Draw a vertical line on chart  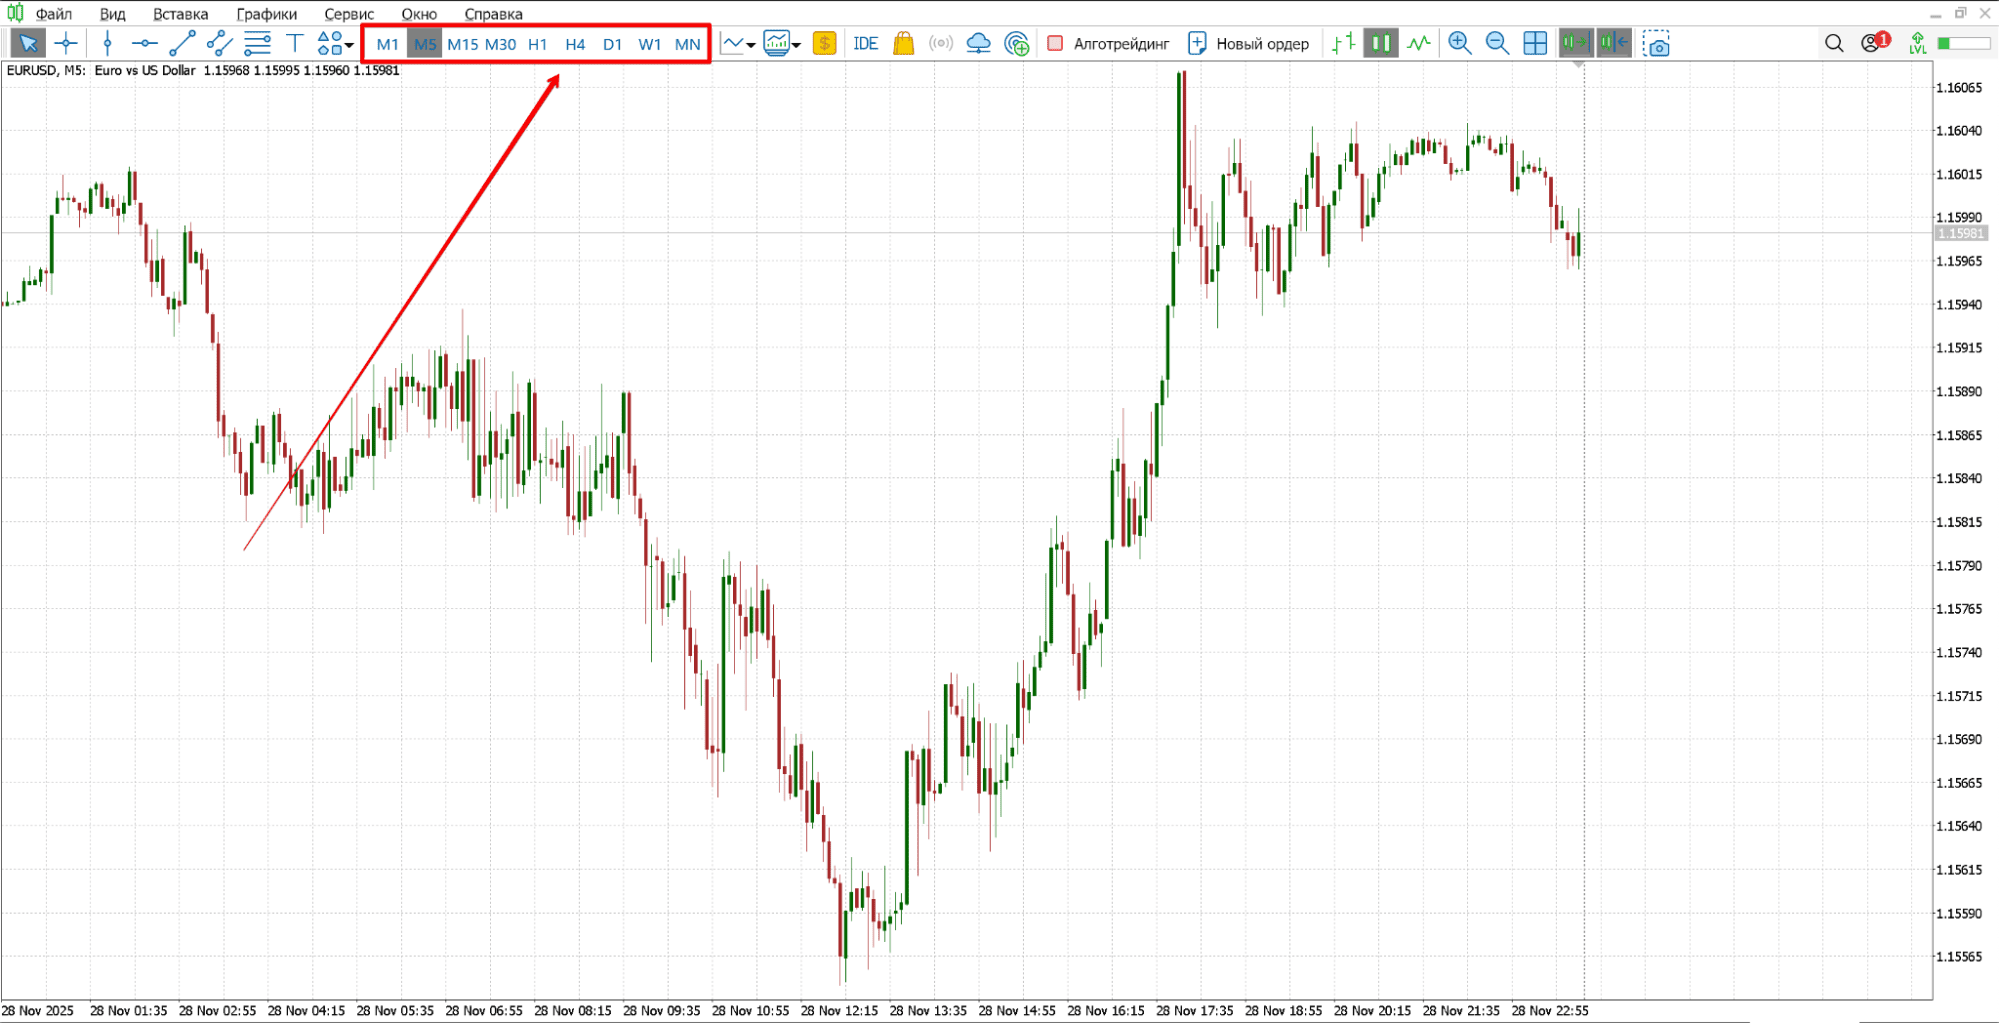[x=107, y=43]
